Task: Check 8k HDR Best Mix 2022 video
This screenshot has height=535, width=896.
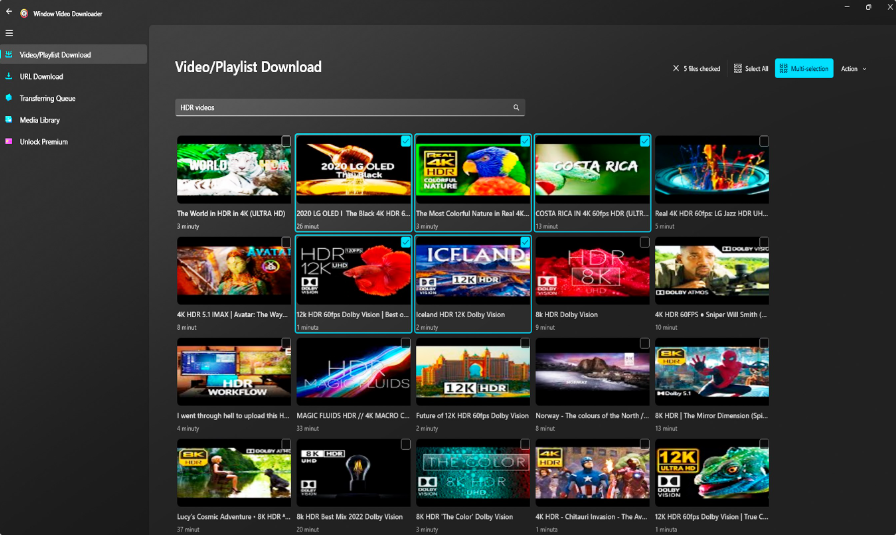Action: (405, 445)
